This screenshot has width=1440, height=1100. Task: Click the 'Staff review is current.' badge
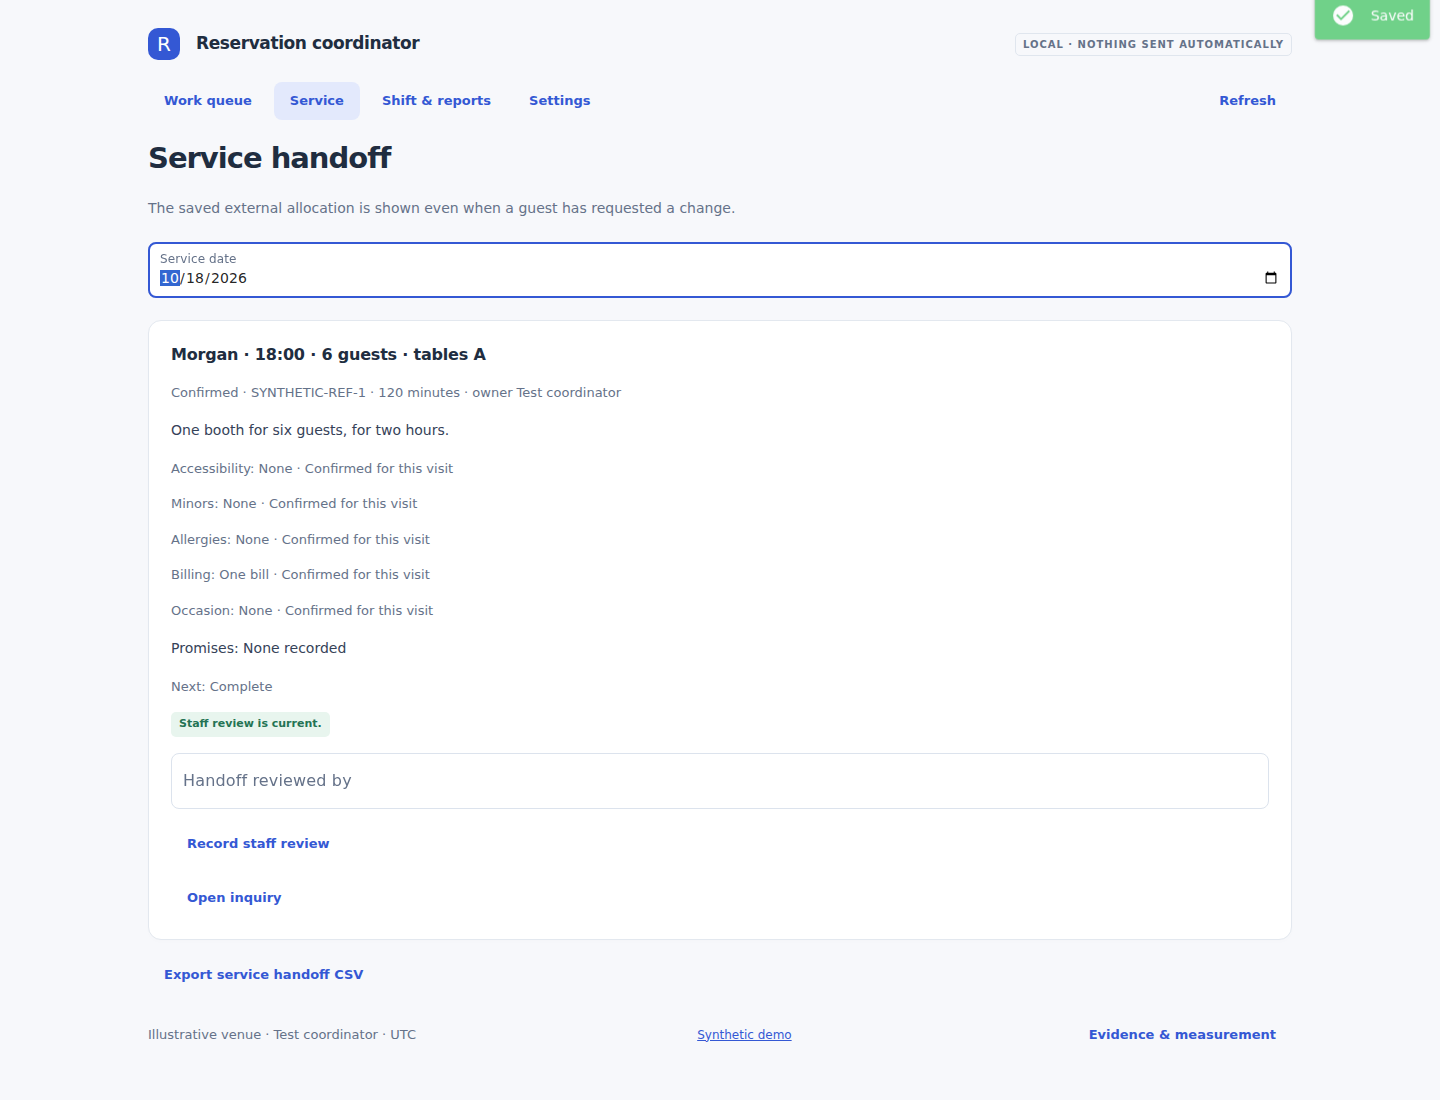tap(250, 724)
